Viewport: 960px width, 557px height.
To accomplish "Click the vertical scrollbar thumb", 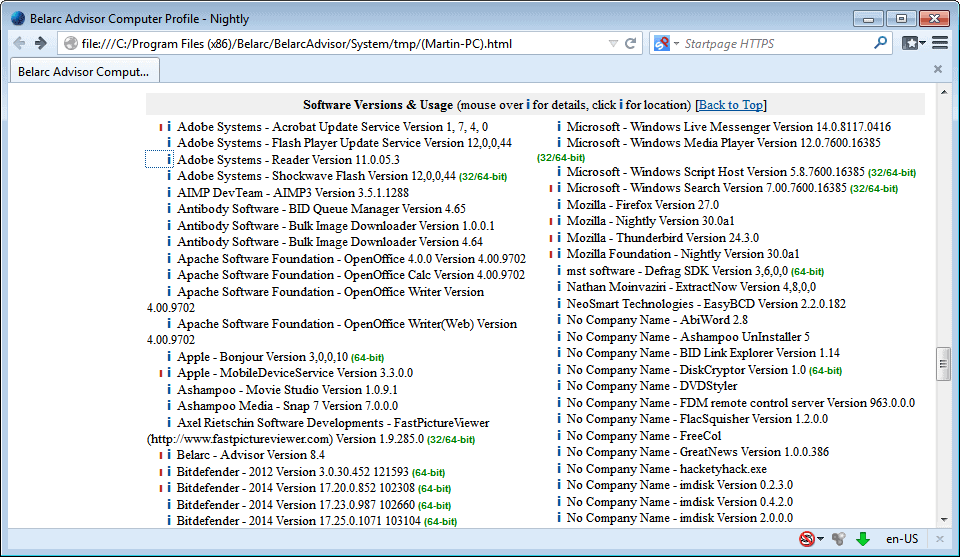I will pos(943,364).
